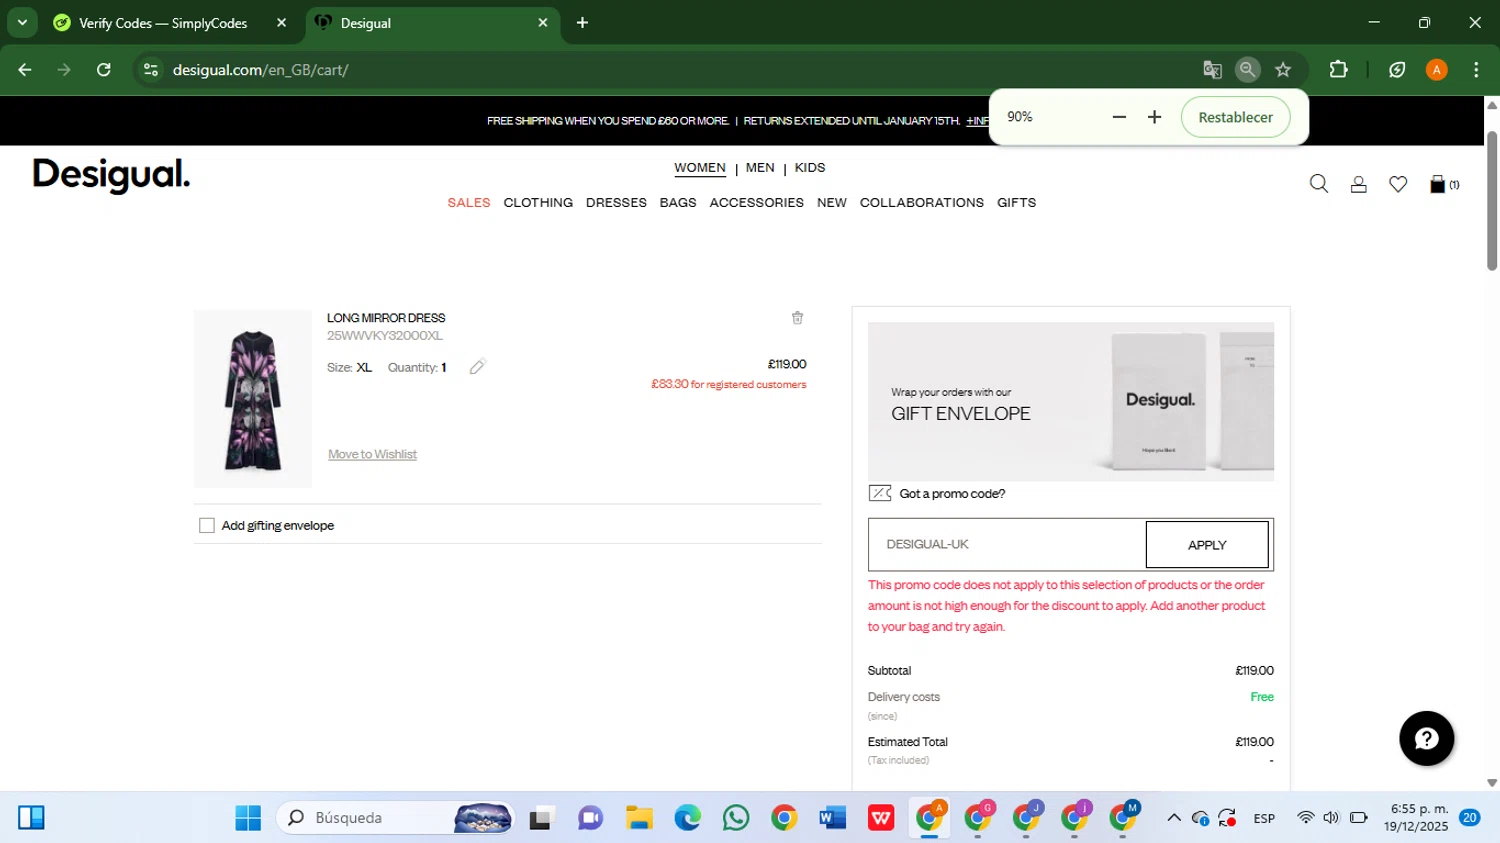This screenshot has width=1500, height=843.
Task: Select WOMEN section
Action: pyautogui.click(x=700, y=168)
